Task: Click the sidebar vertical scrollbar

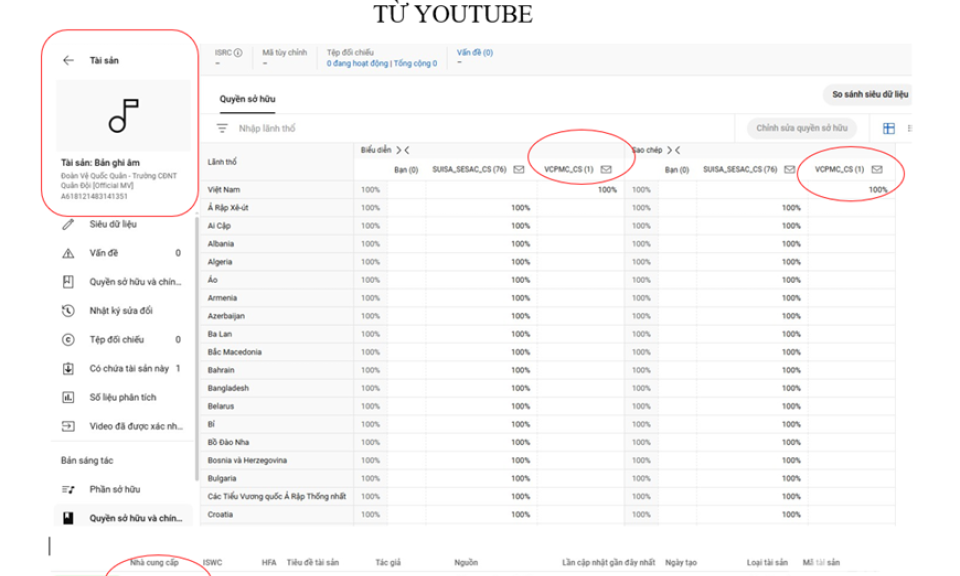Action: point(196,349)
